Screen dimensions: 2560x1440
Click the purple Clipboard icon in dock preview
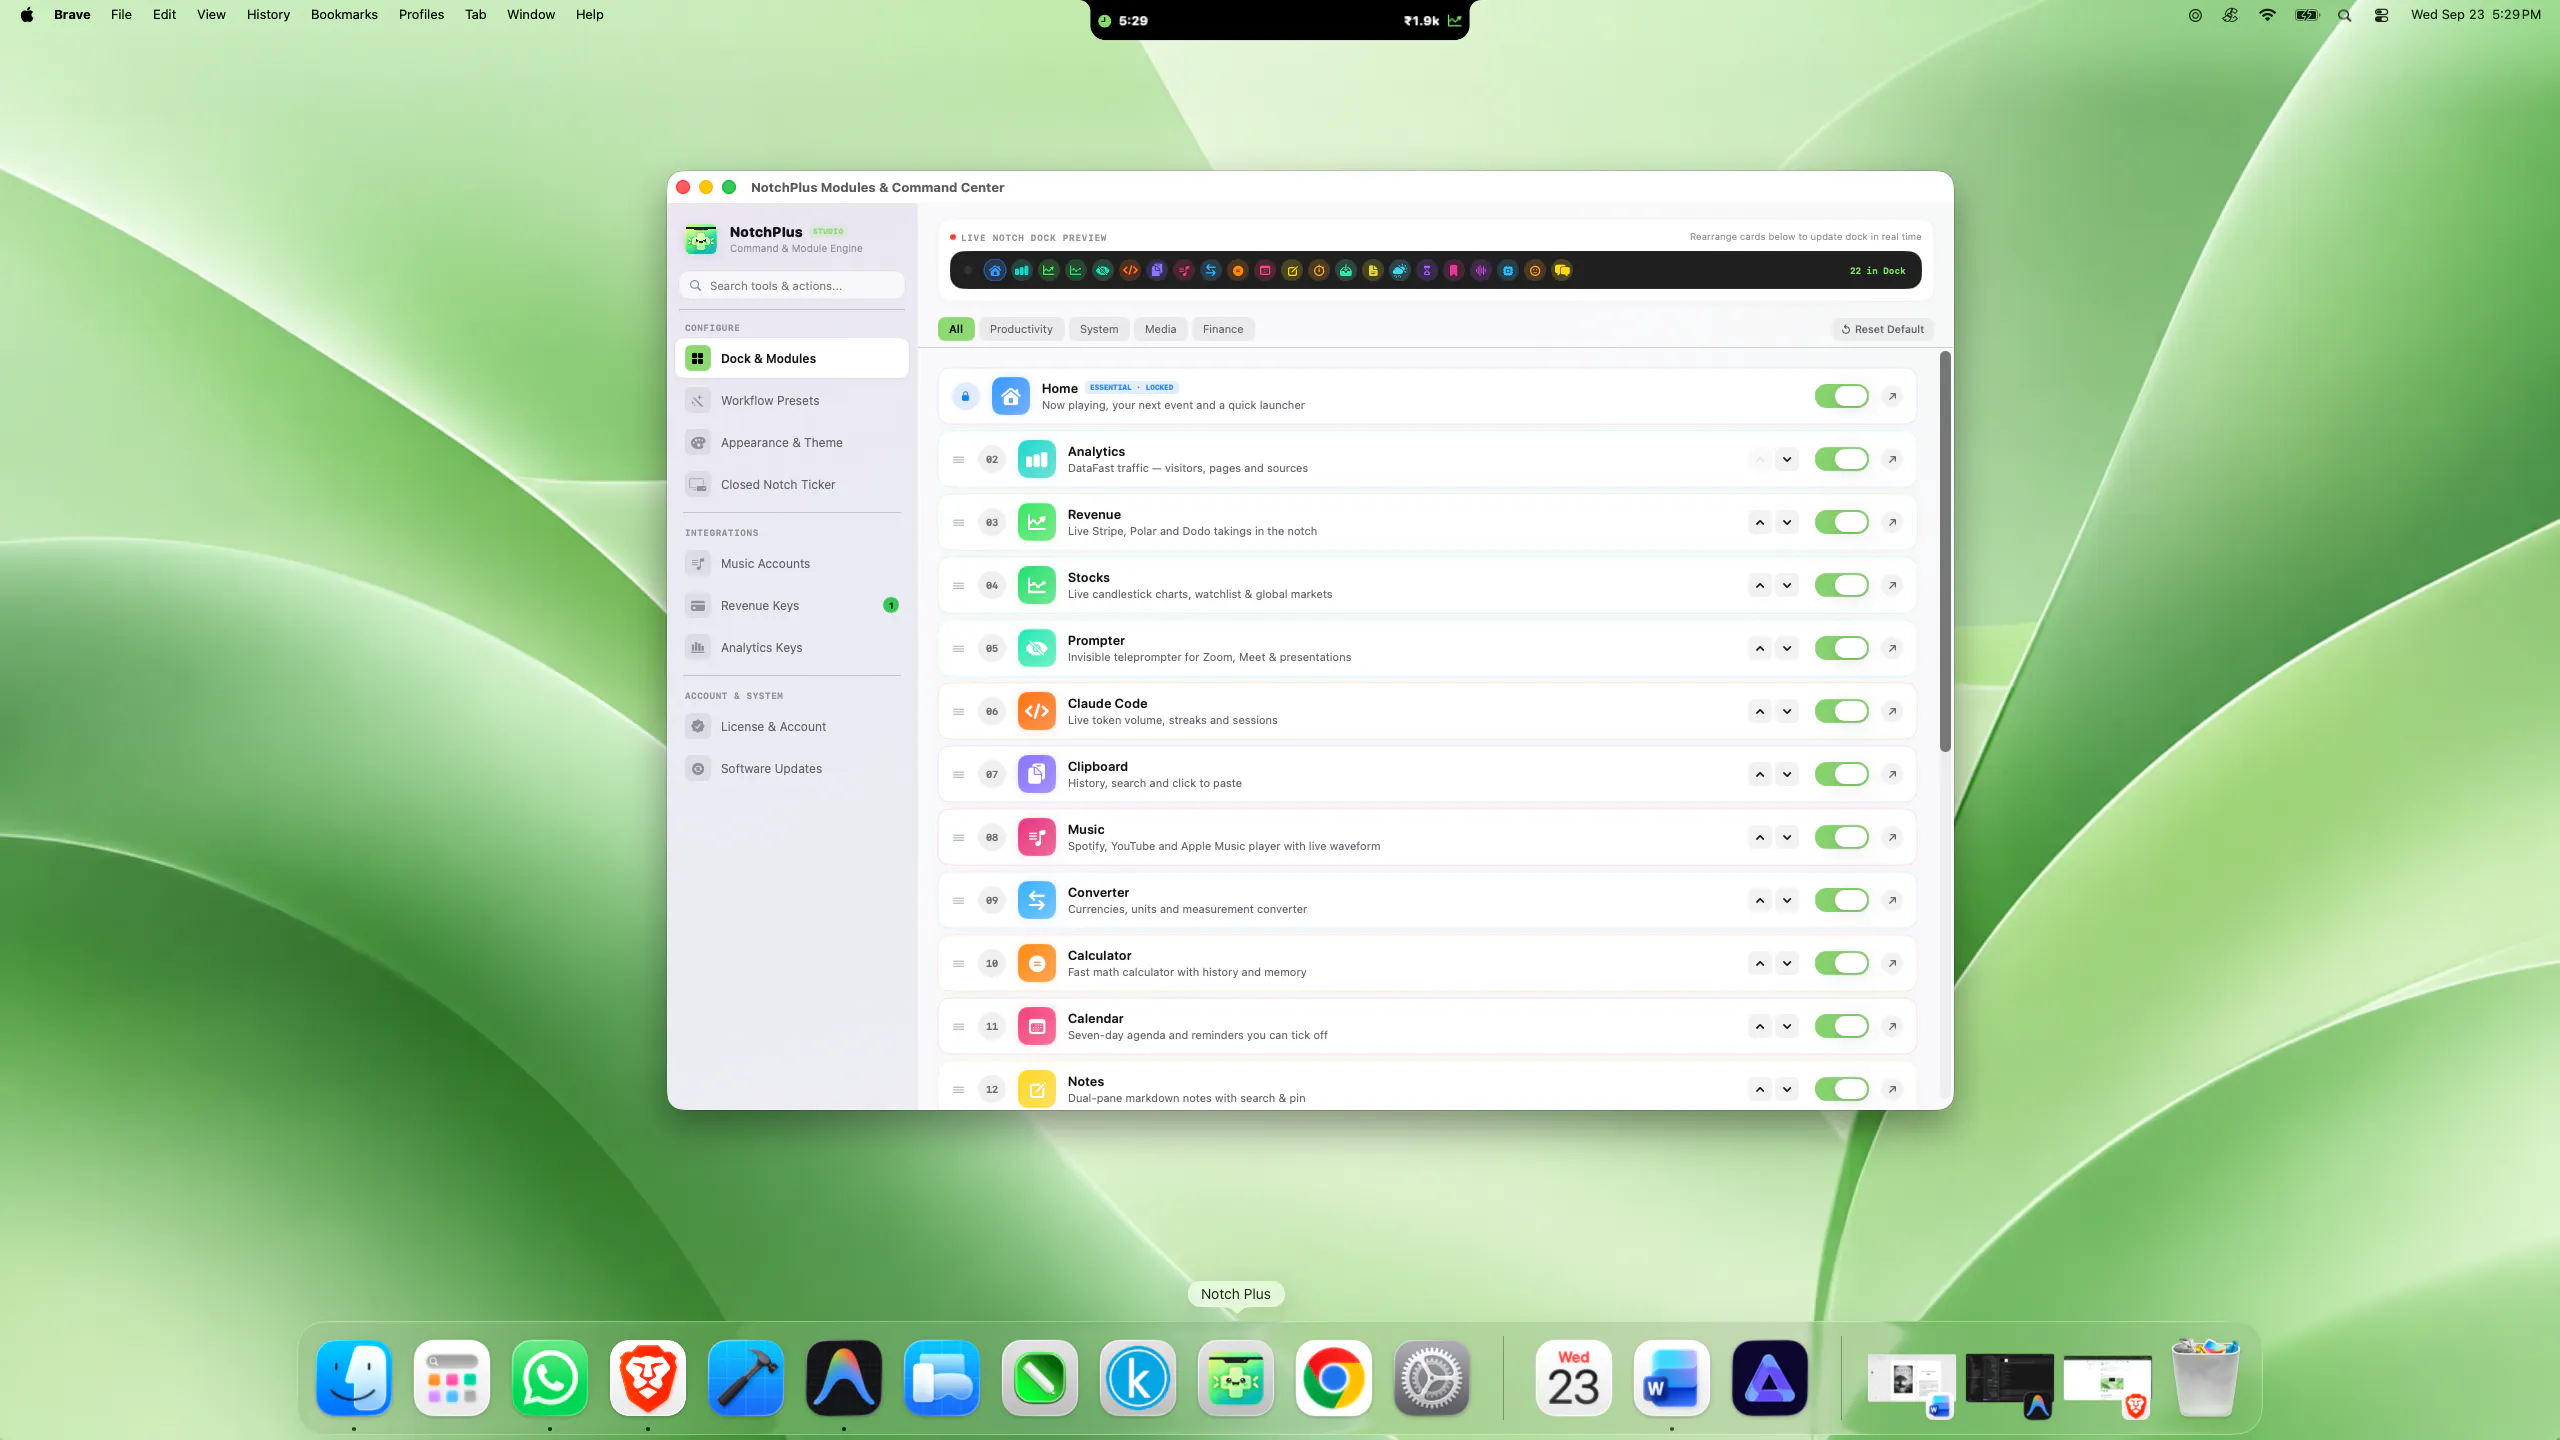[1157, 270]
